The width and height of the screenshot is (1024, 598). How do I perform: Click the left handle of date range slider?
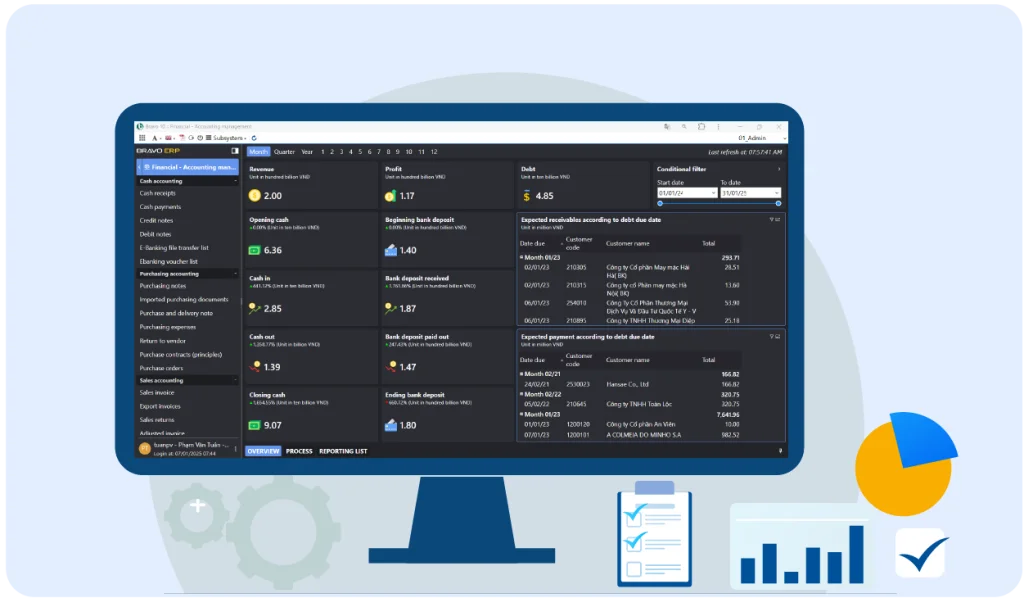pyautogui.click(x=660, y=203)
